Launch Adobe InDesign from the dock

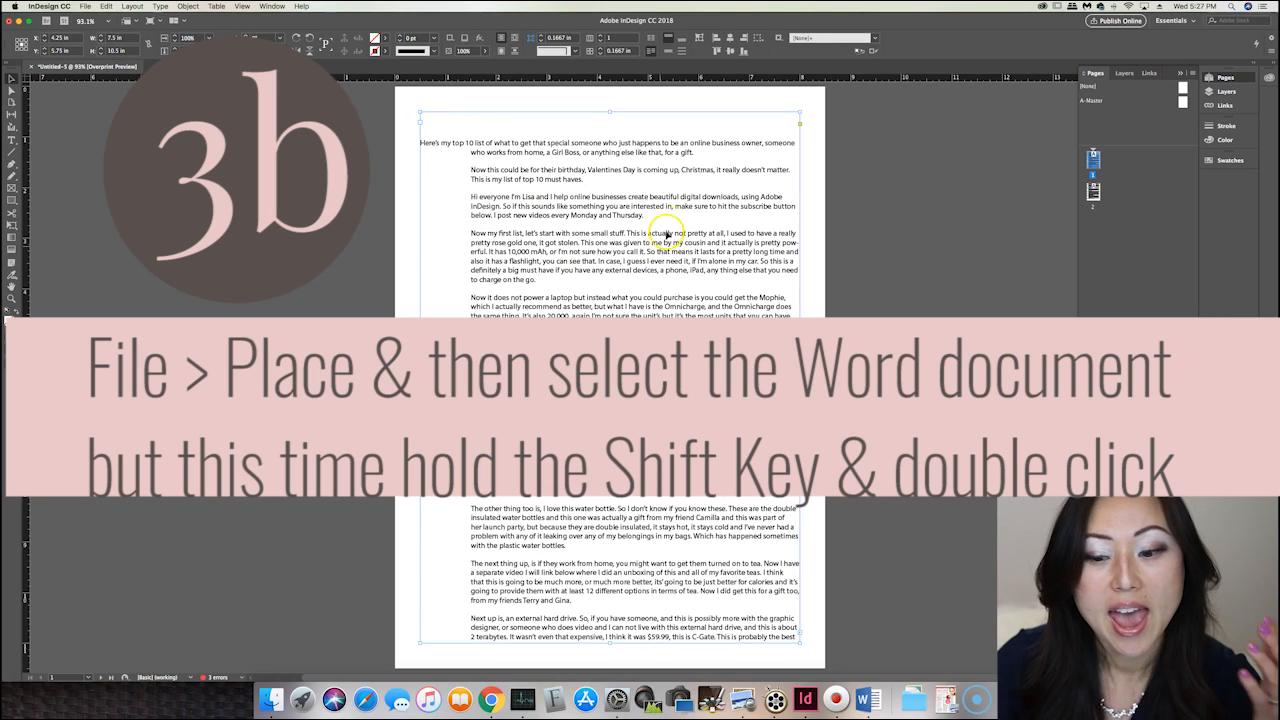[805, 699]
